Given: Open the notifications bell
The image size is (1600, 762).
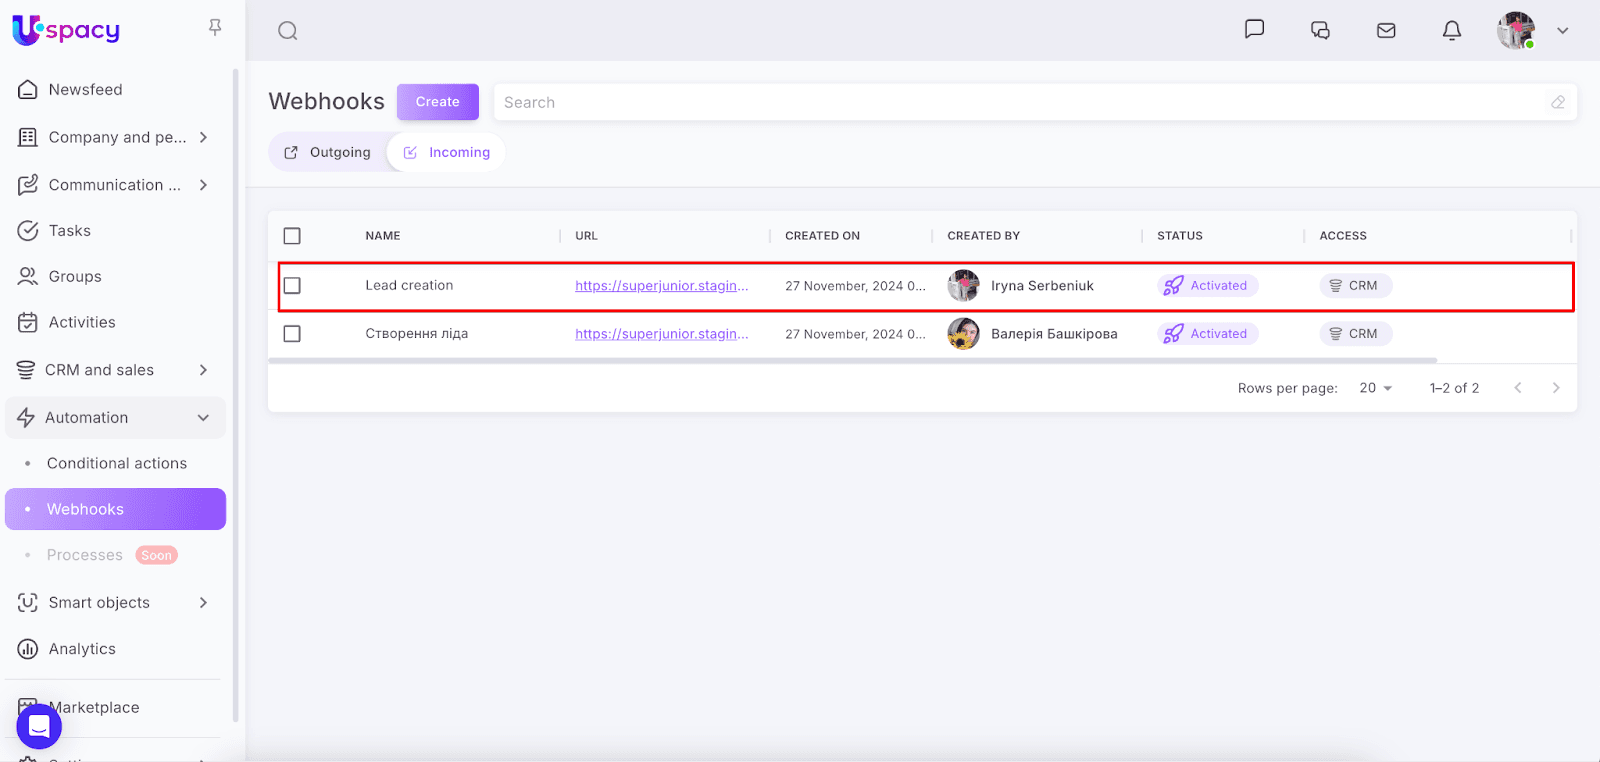Looking at the screenshot, I should tap(1452, 31).
